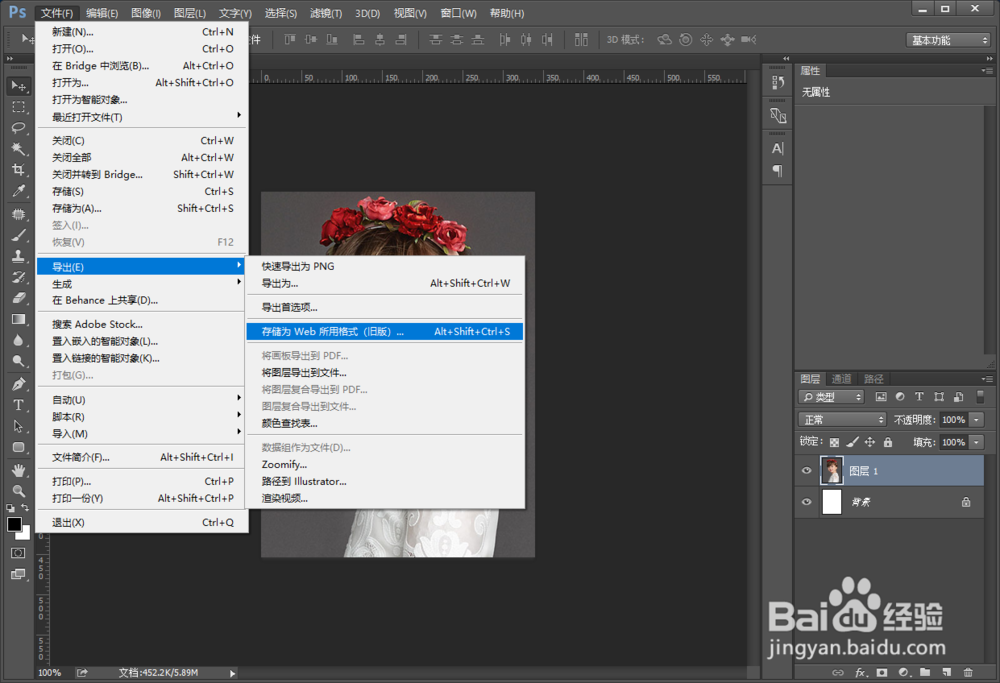
Task: Select the Eraser tool
Action: coord(18,298)
